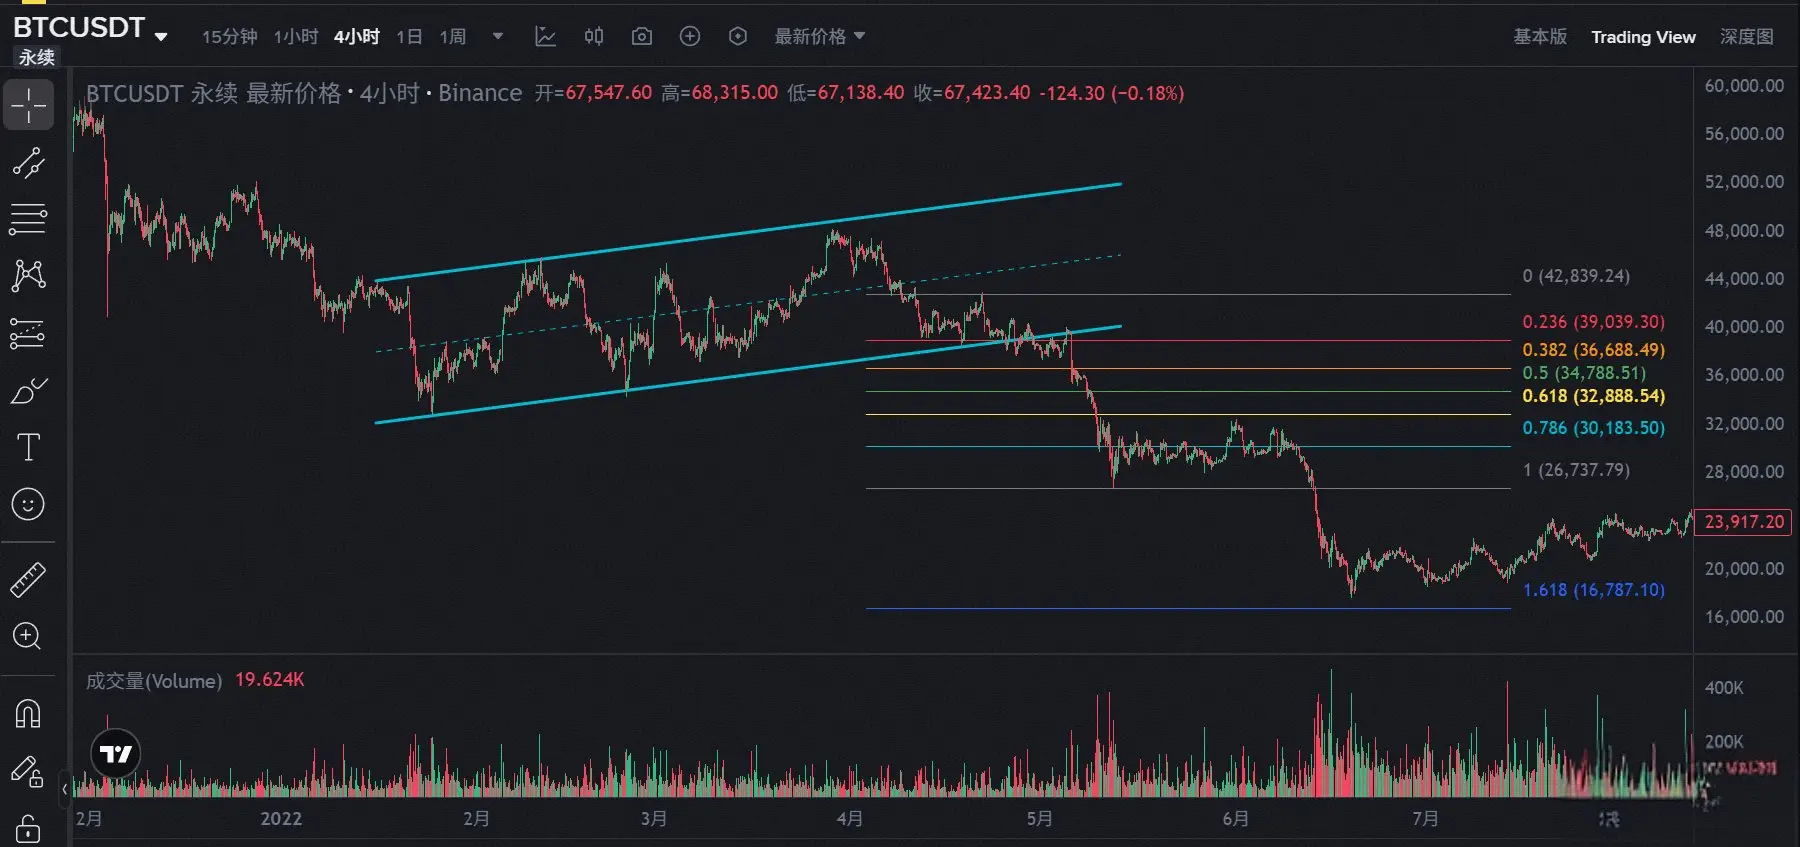1800x847 pixels.
Task: Take a chart snapshot with camera icon
Action: (642, 37)
